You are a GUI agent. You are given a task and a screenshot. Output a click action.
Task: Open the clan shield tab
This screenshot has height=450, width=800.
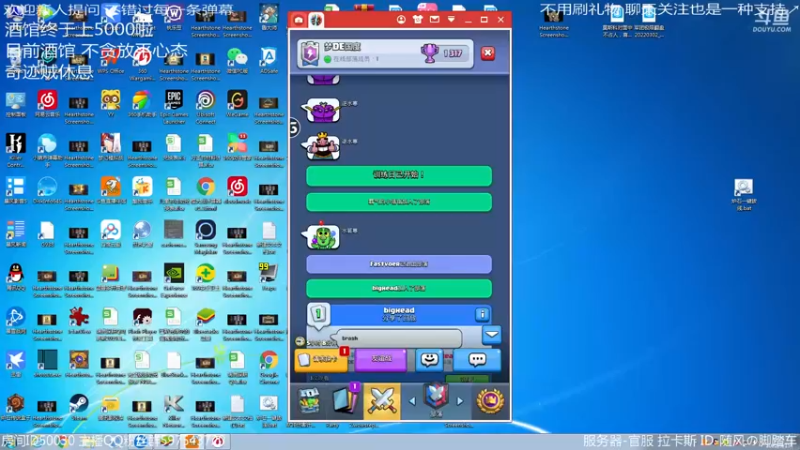pos(436,398)
